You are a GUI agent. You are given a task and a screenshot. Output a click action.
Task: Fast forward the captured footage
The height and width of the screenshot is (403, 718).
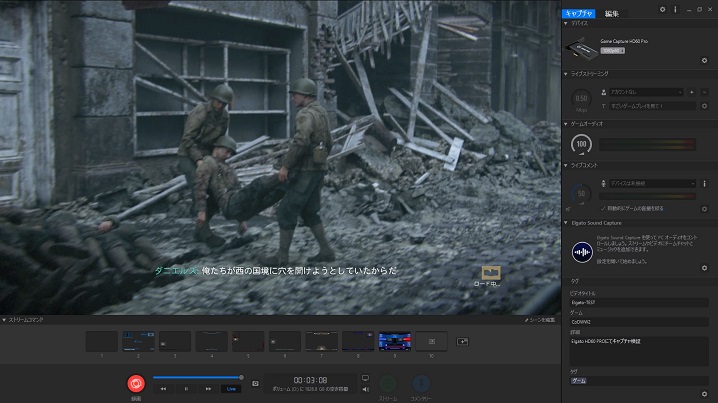point(208,389)
